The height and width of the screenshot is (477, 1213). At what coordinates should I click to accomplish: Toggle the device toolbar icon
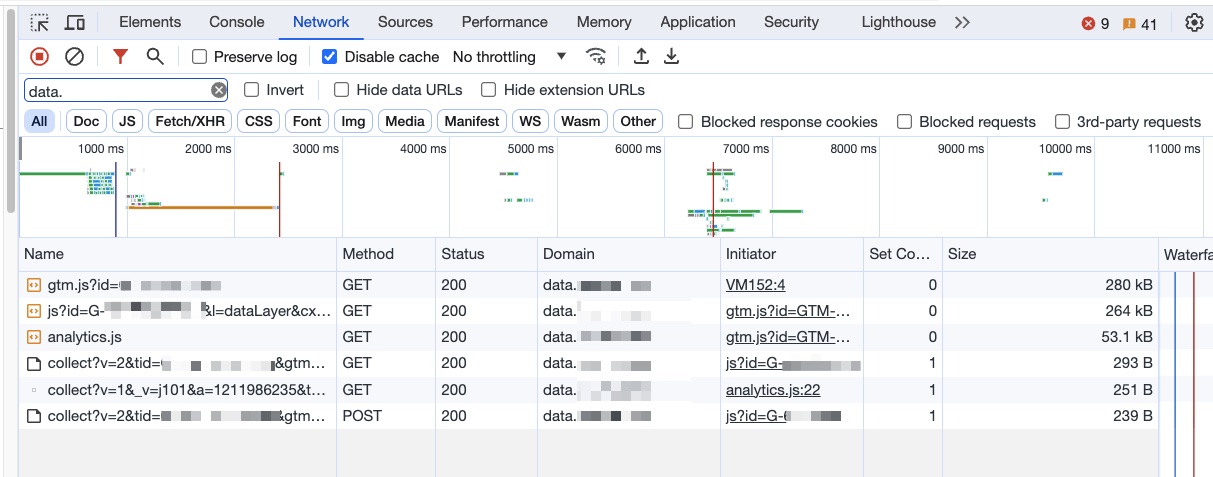point(74,22)
